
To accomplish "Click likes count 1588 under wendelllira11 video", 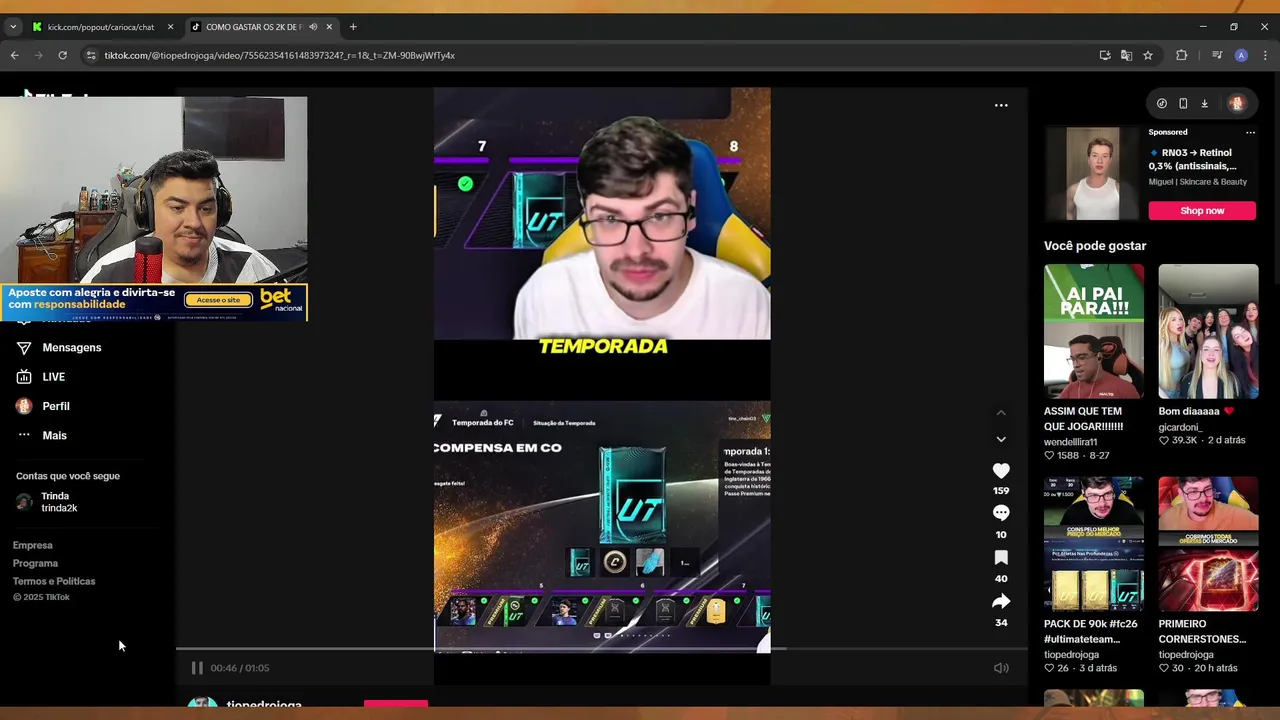I will click(1068, 455).
